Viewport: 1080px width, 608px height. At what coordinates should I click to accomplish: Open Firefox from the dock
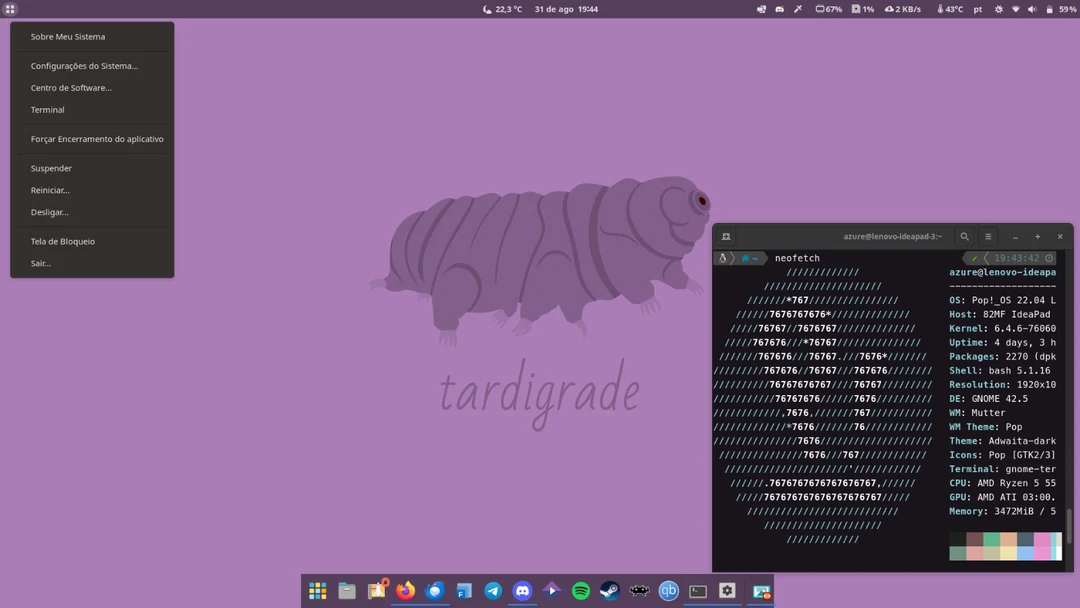tap(405, 591)
